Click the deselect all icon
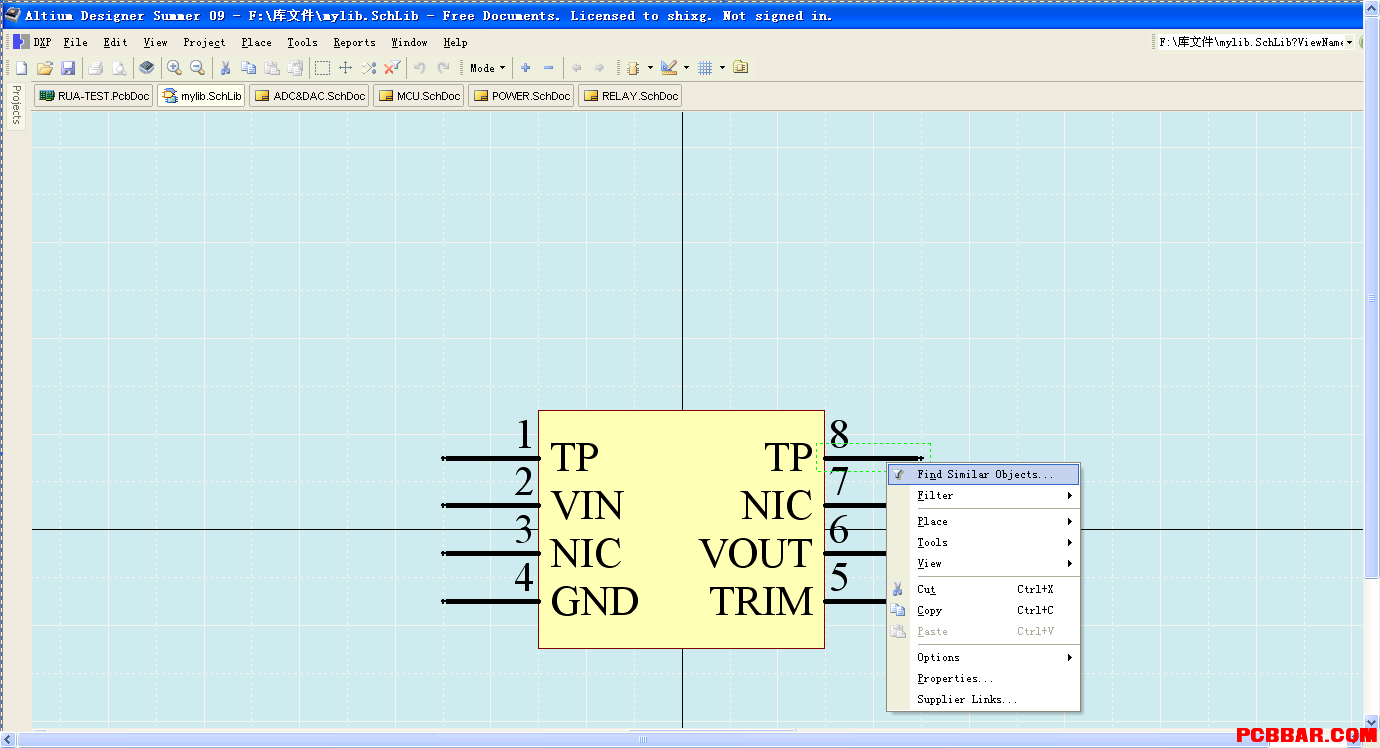Image resolution: width=1380 pixels, height=748 pixels. click(x=369, y=68)
